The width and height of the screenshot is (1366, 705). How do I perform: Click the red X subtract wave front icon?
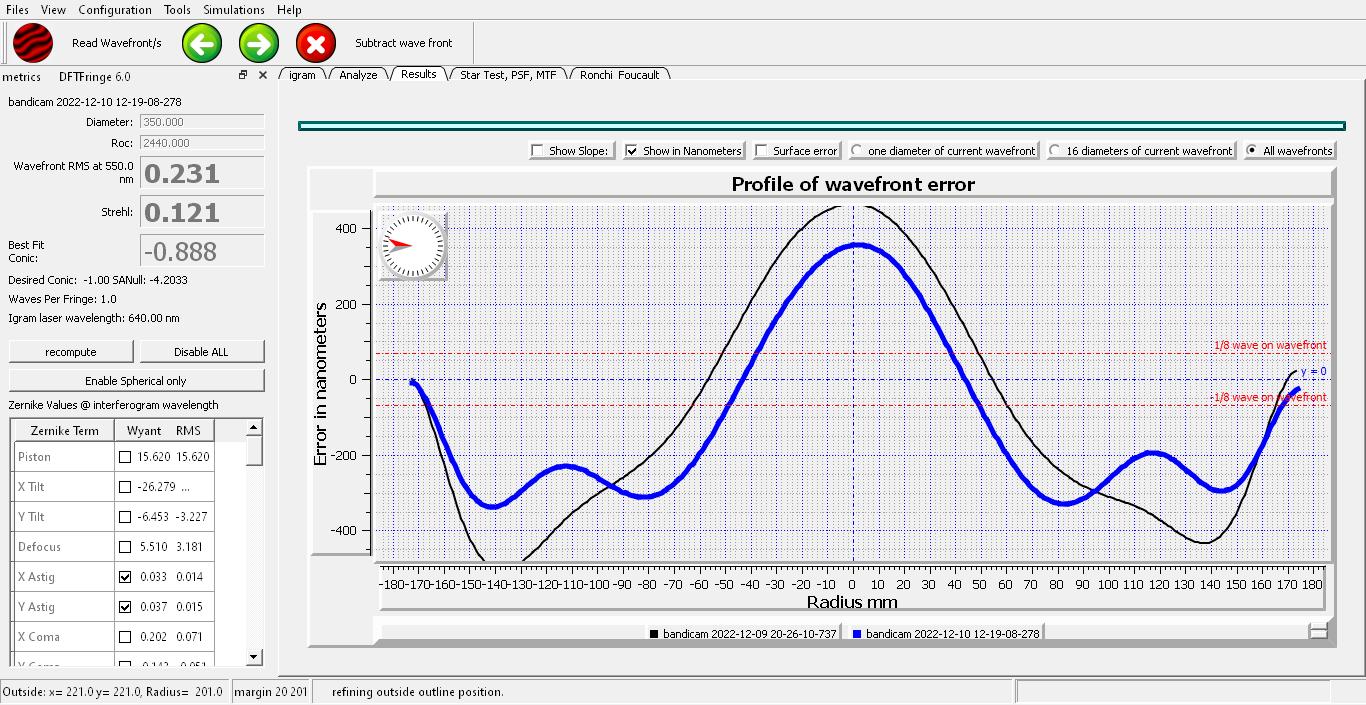pos(316,43)
